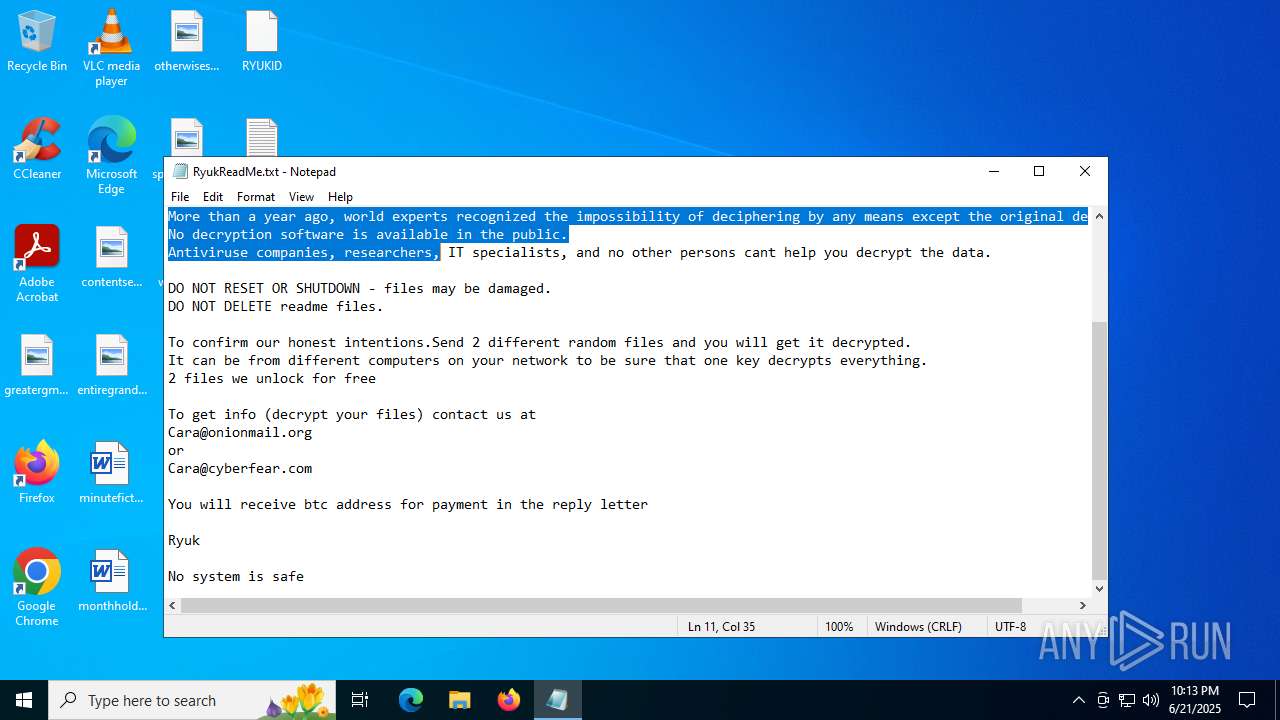Select the greatergm image file icon
Viewport: 1280px width, 720px height.
37,366
